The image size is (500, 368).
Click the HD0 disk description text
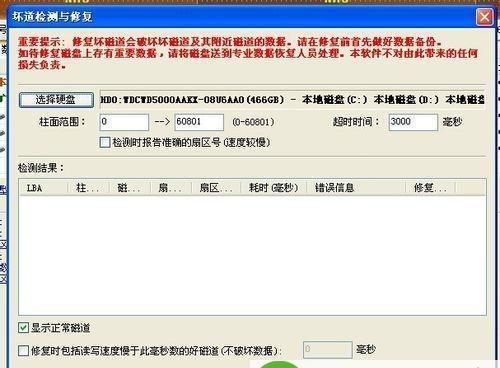click(292, 100)
